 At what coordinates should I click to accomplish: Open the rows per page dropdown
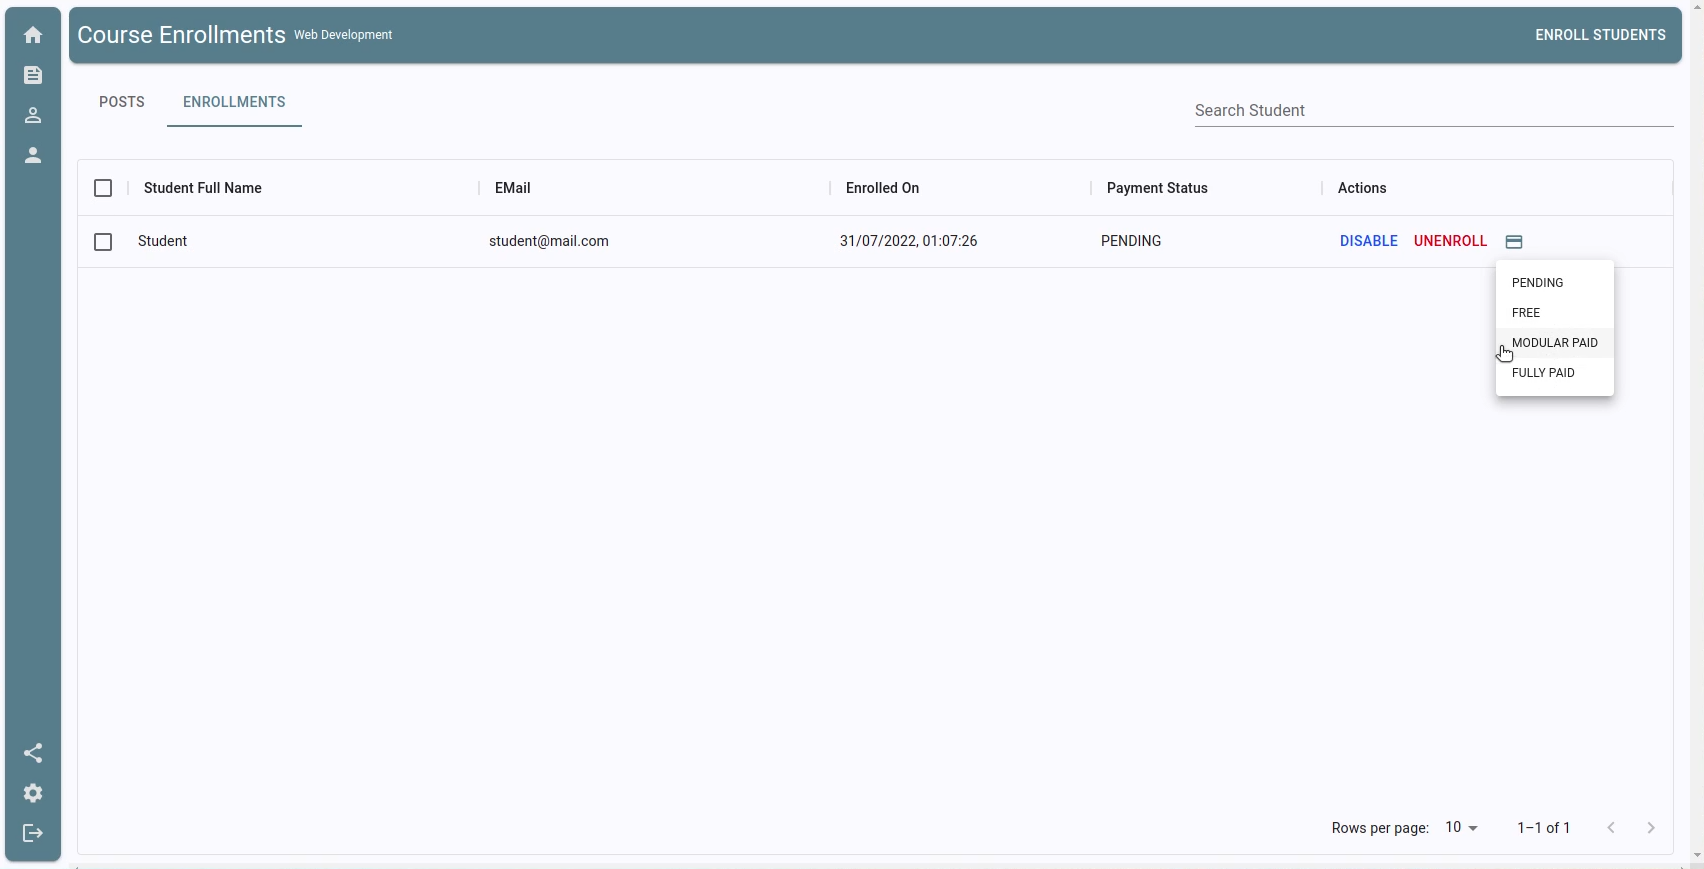pos(1462,828)
